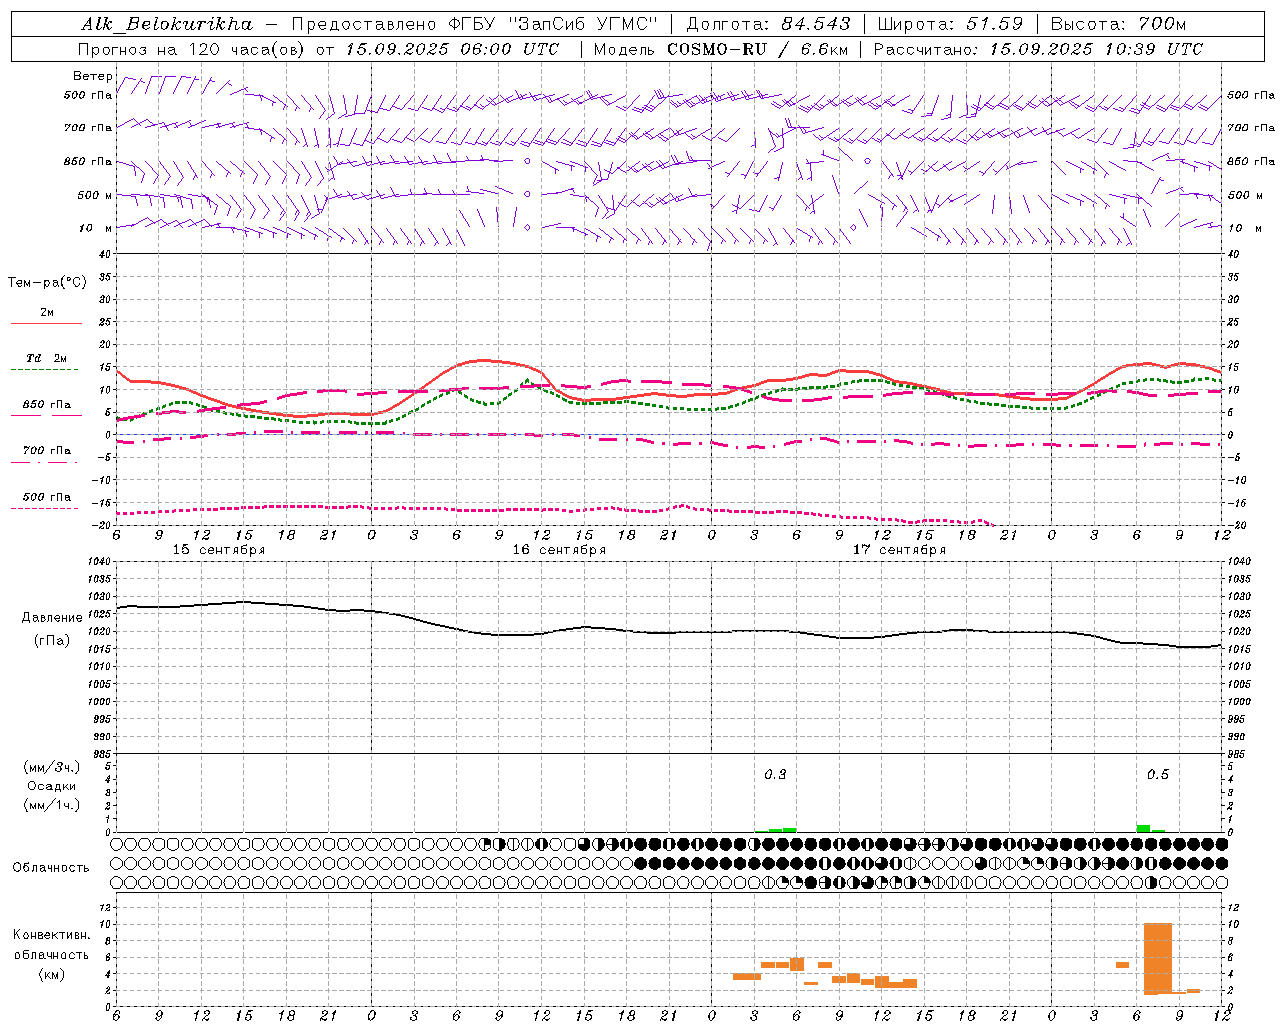Click the (мм/3ч.) units label
The width and height of the screenshot is (1280, 1024).
click(x=52, y=767)
